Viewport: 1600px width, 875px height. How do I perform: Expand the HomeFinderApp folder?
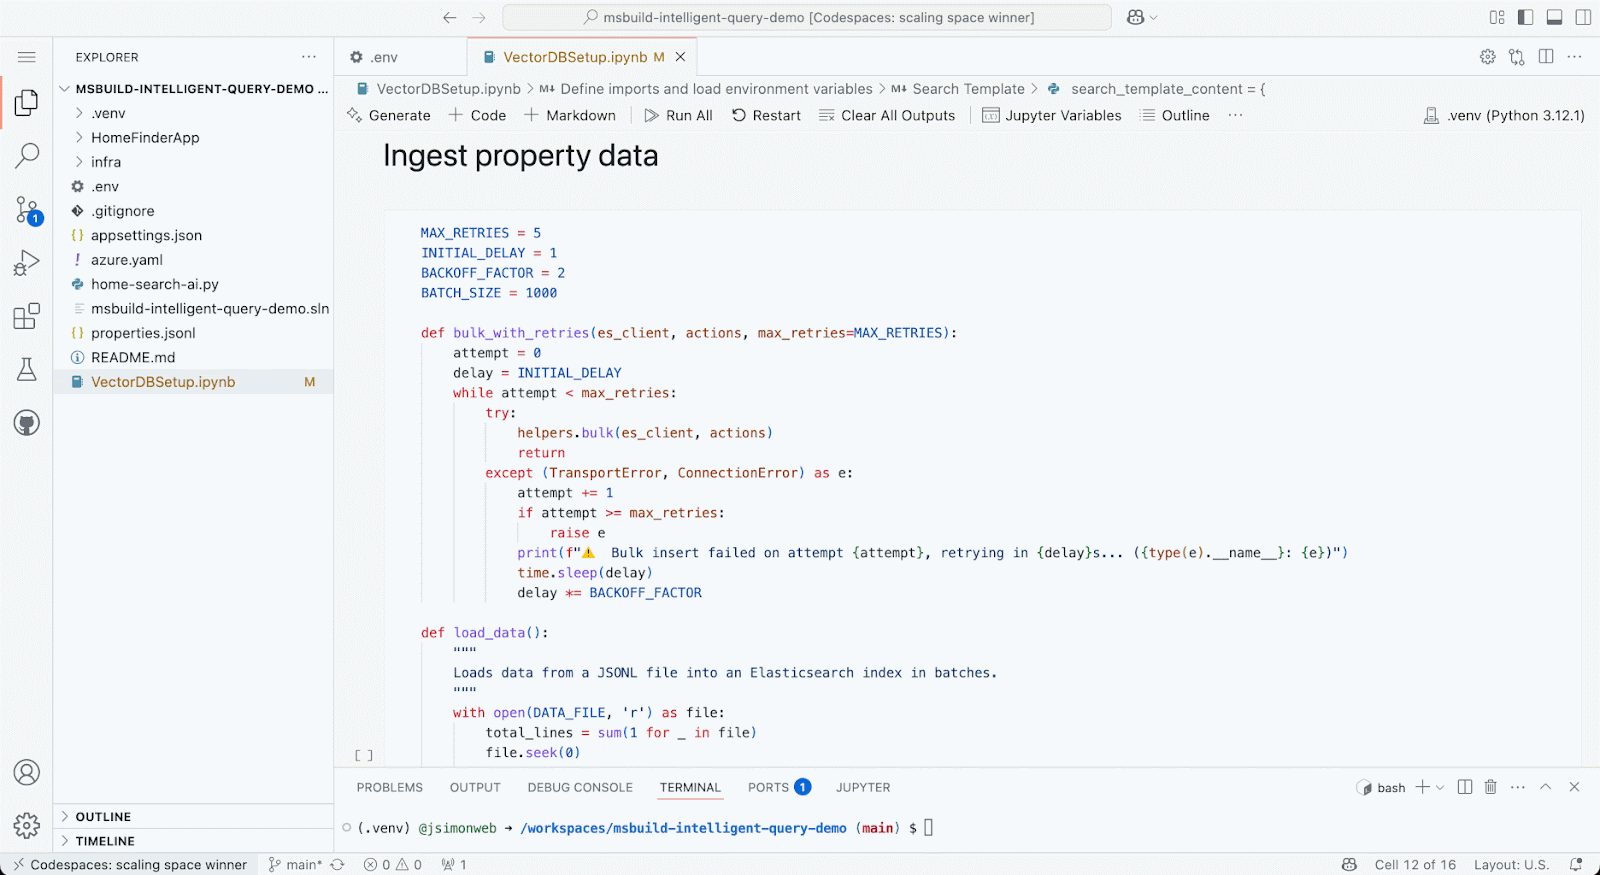pos(145,138)
